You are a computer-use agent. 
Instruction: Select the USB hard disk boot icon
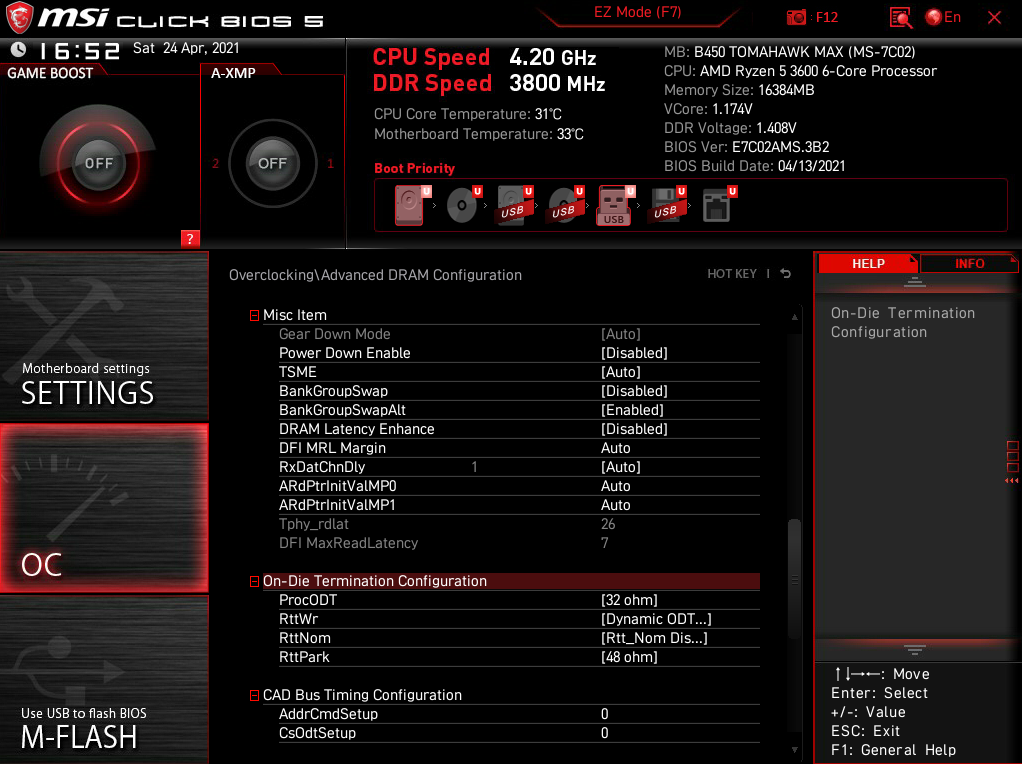click(x=514, y=205)
